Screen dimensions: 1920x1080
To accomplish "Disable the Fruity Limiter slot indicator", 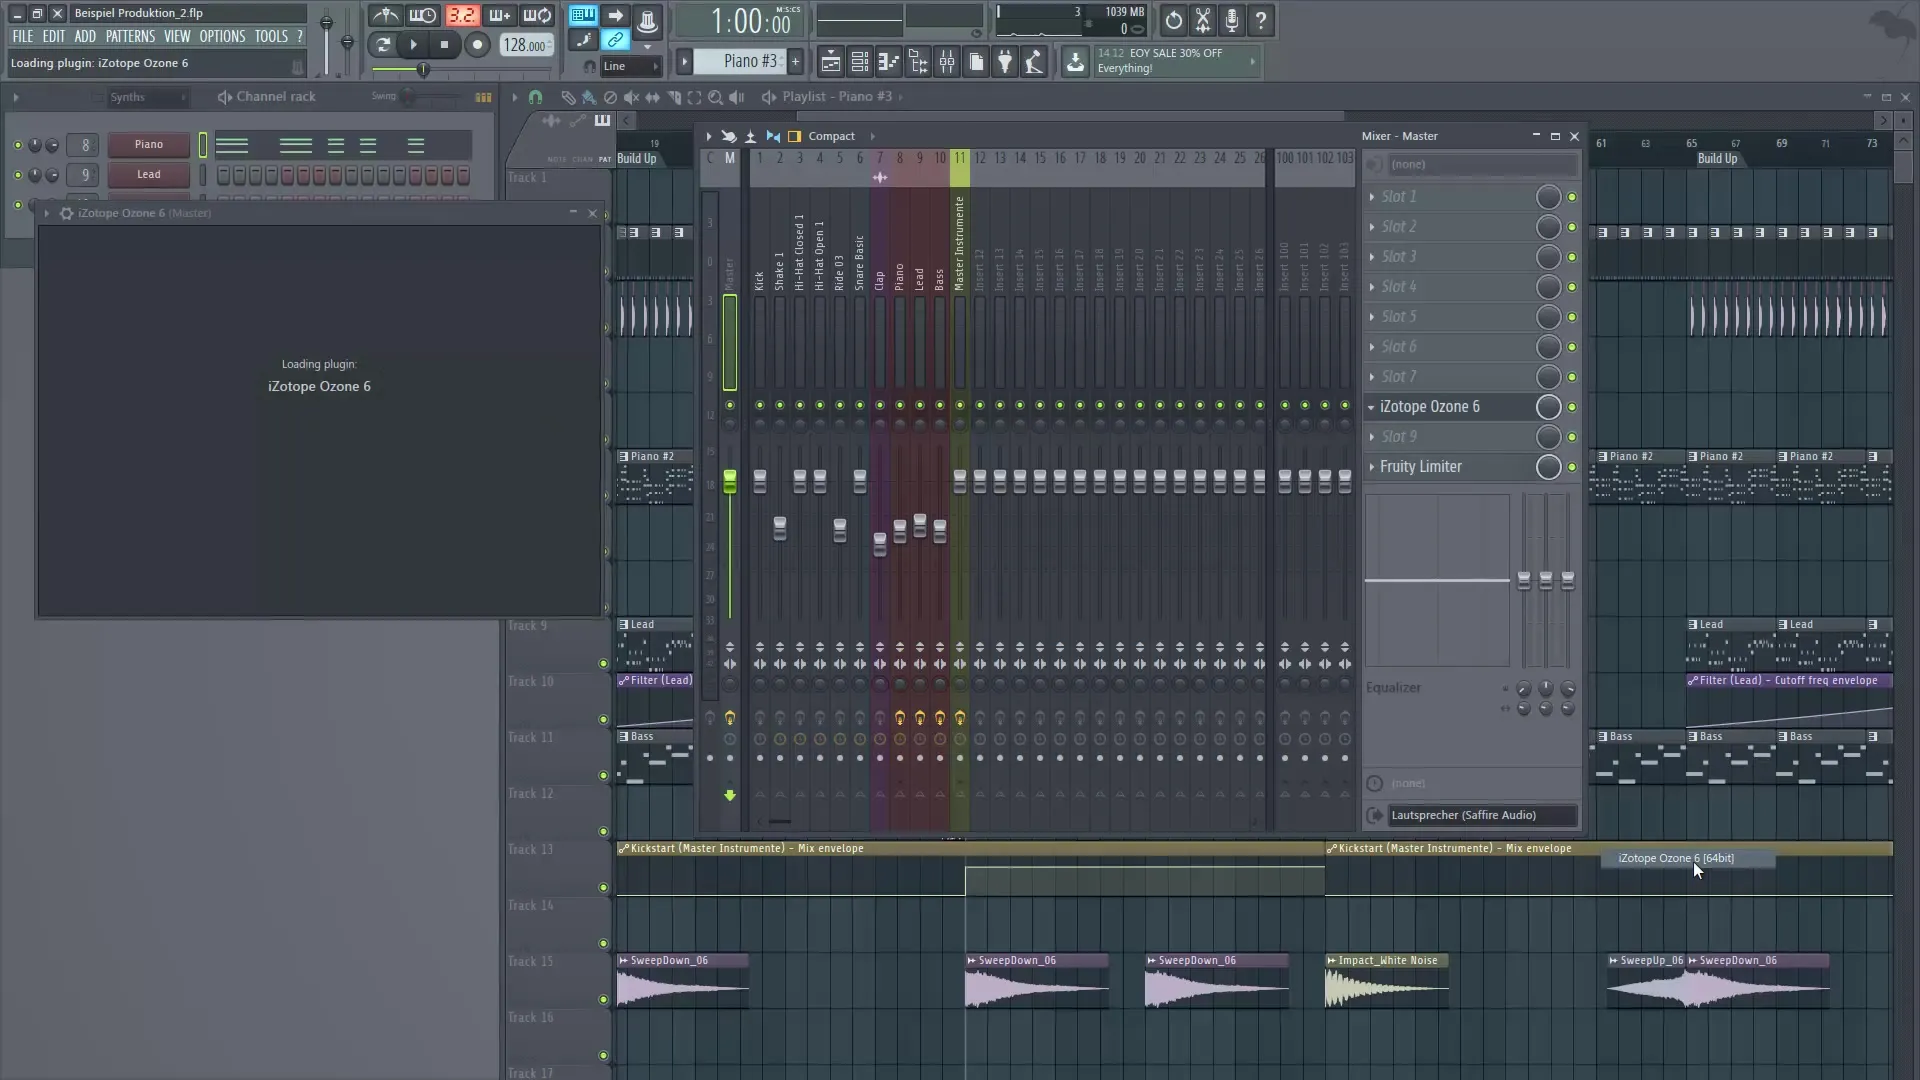I will coord(1573,468).
